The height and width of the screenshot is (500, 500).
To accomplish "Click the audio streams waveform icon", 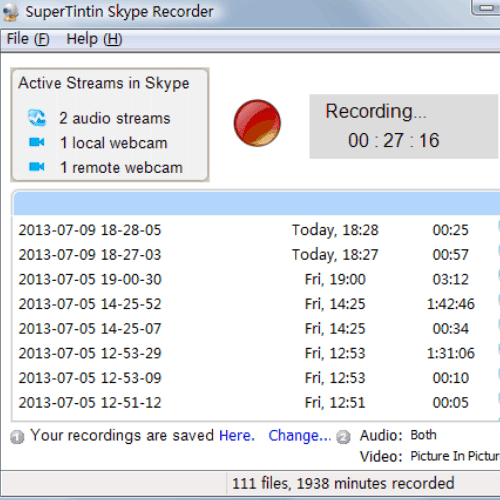I will point(37,118).
